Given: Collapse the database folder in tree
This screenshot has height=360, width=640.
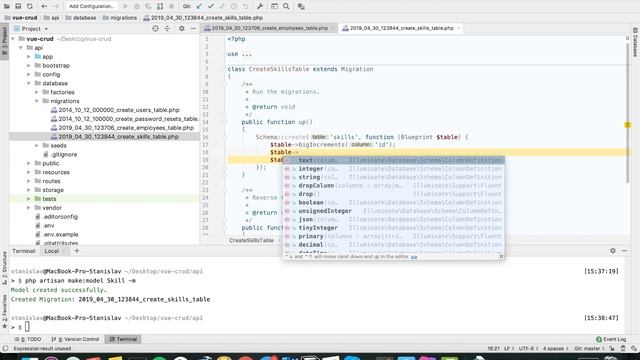Looking at the screenshot, I should 29,83.
